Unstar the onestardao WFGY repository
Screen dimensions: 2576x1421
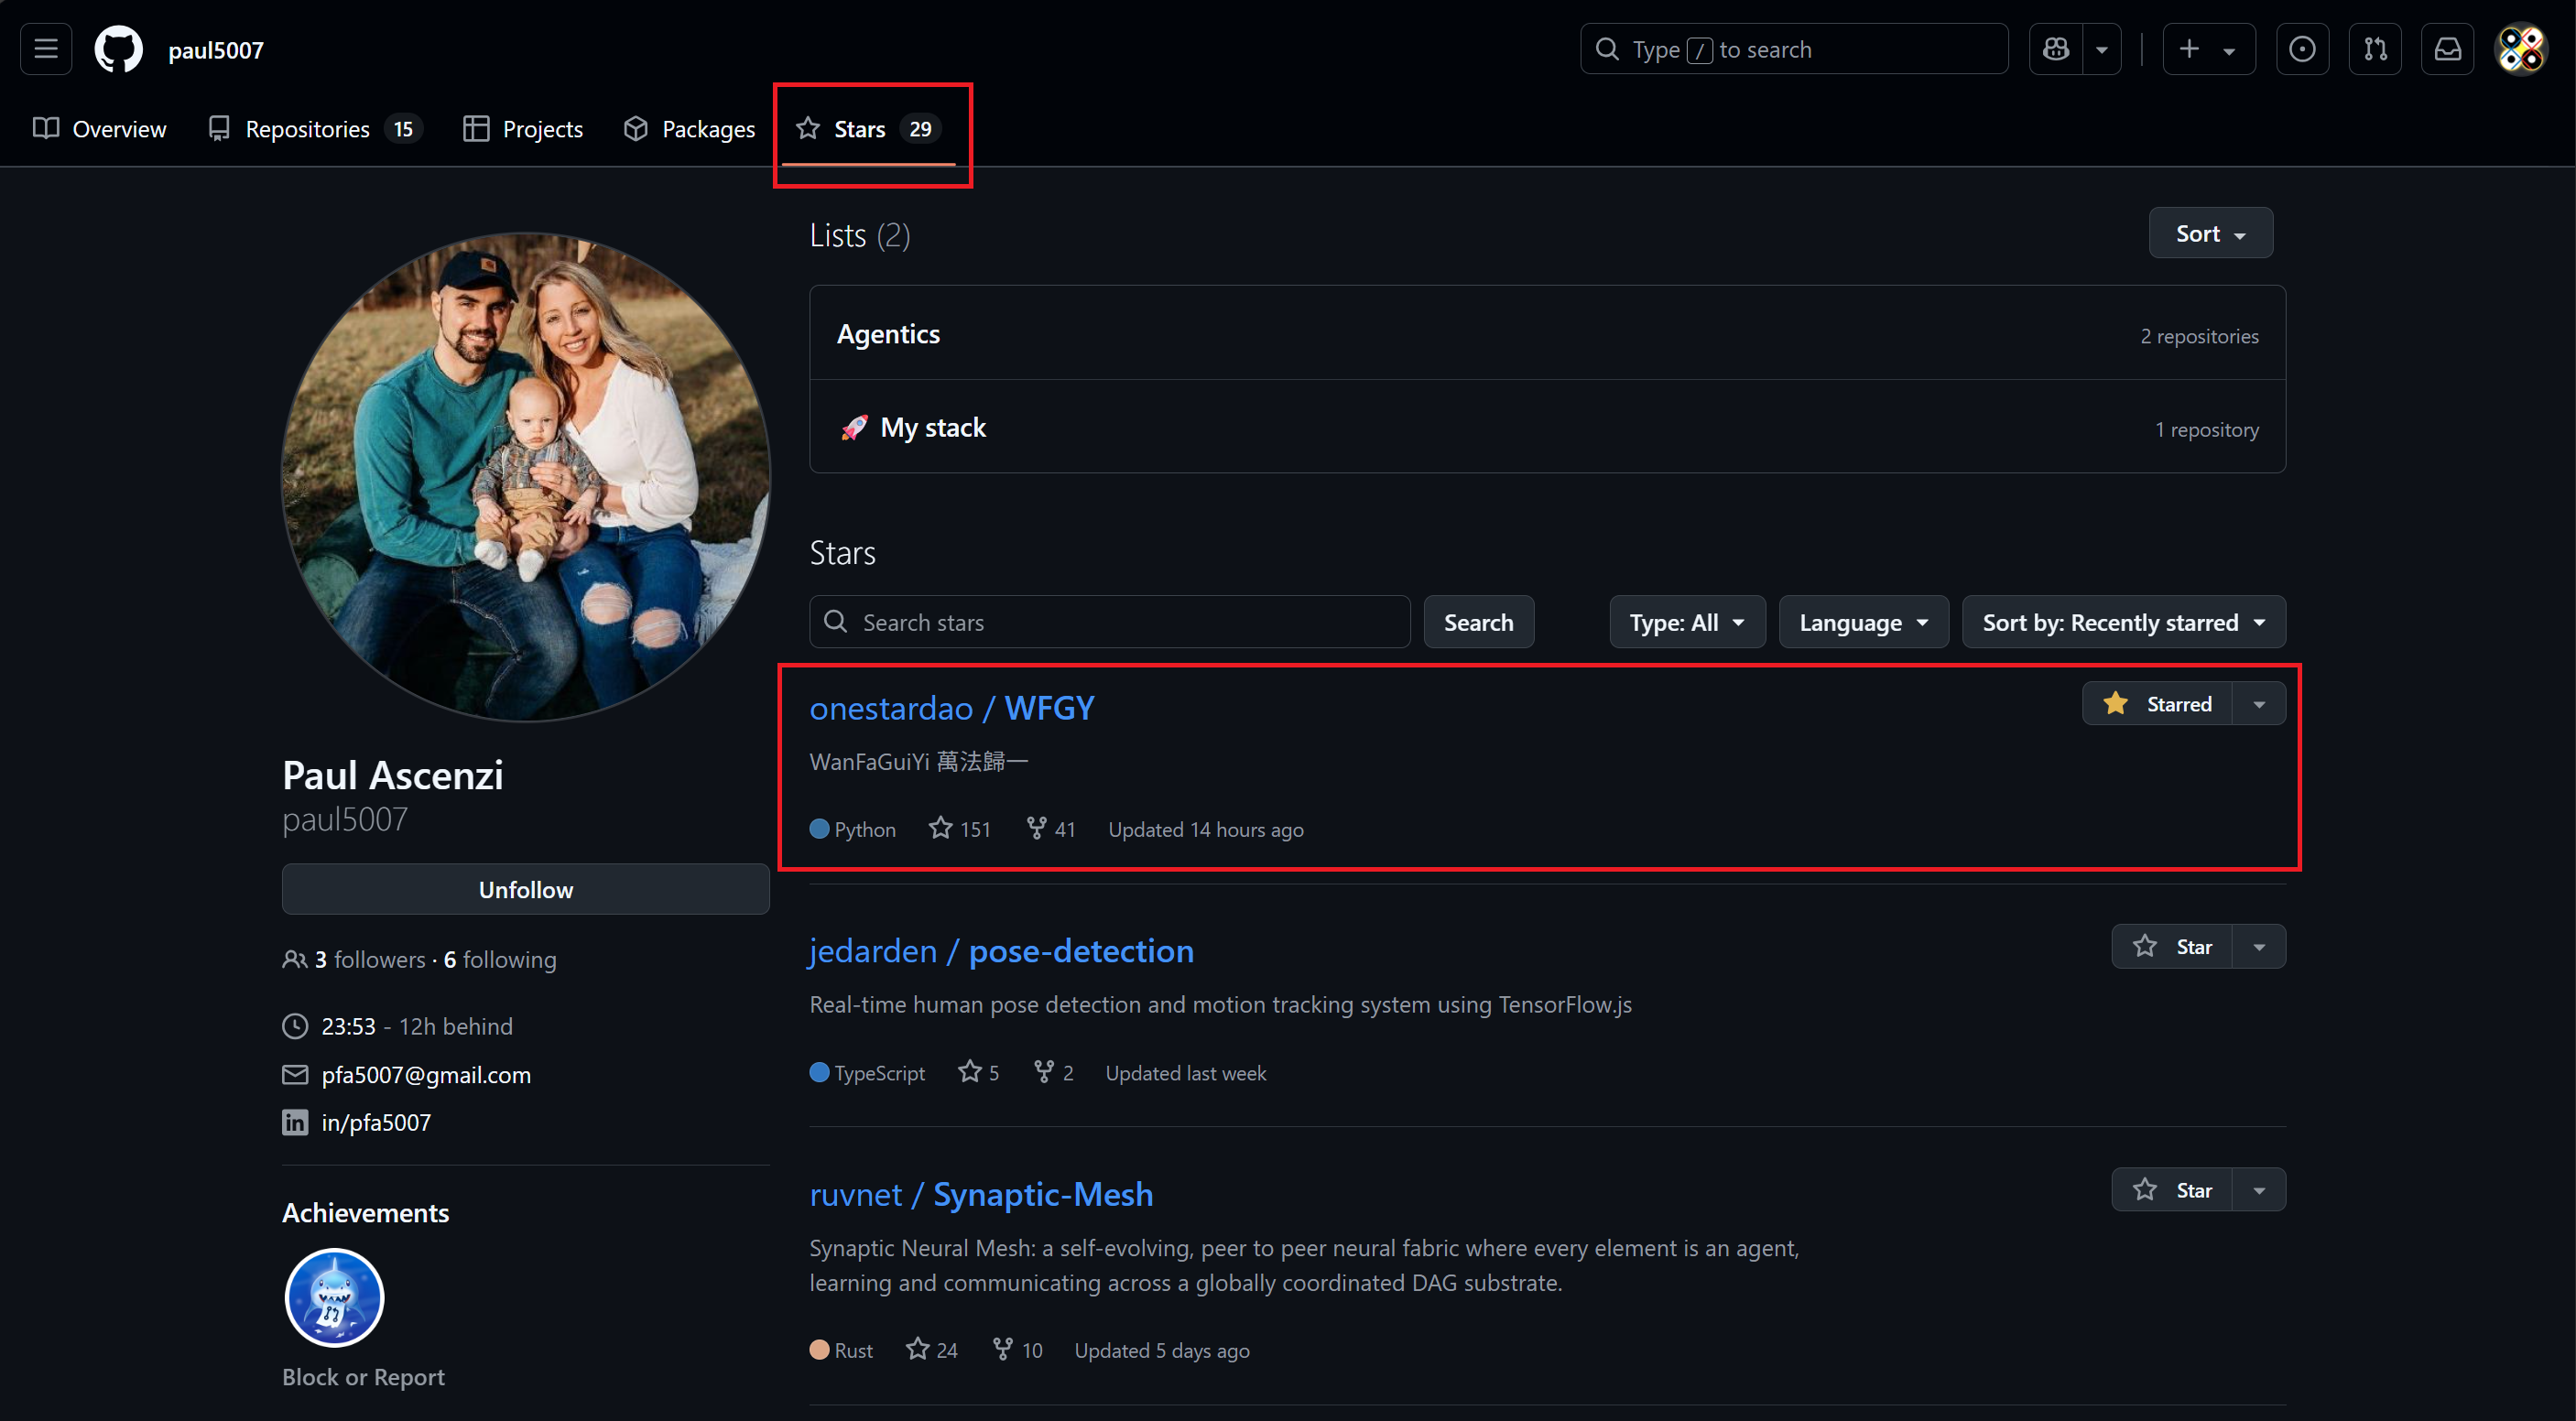pyautogui.click(x=2158, y=704)
